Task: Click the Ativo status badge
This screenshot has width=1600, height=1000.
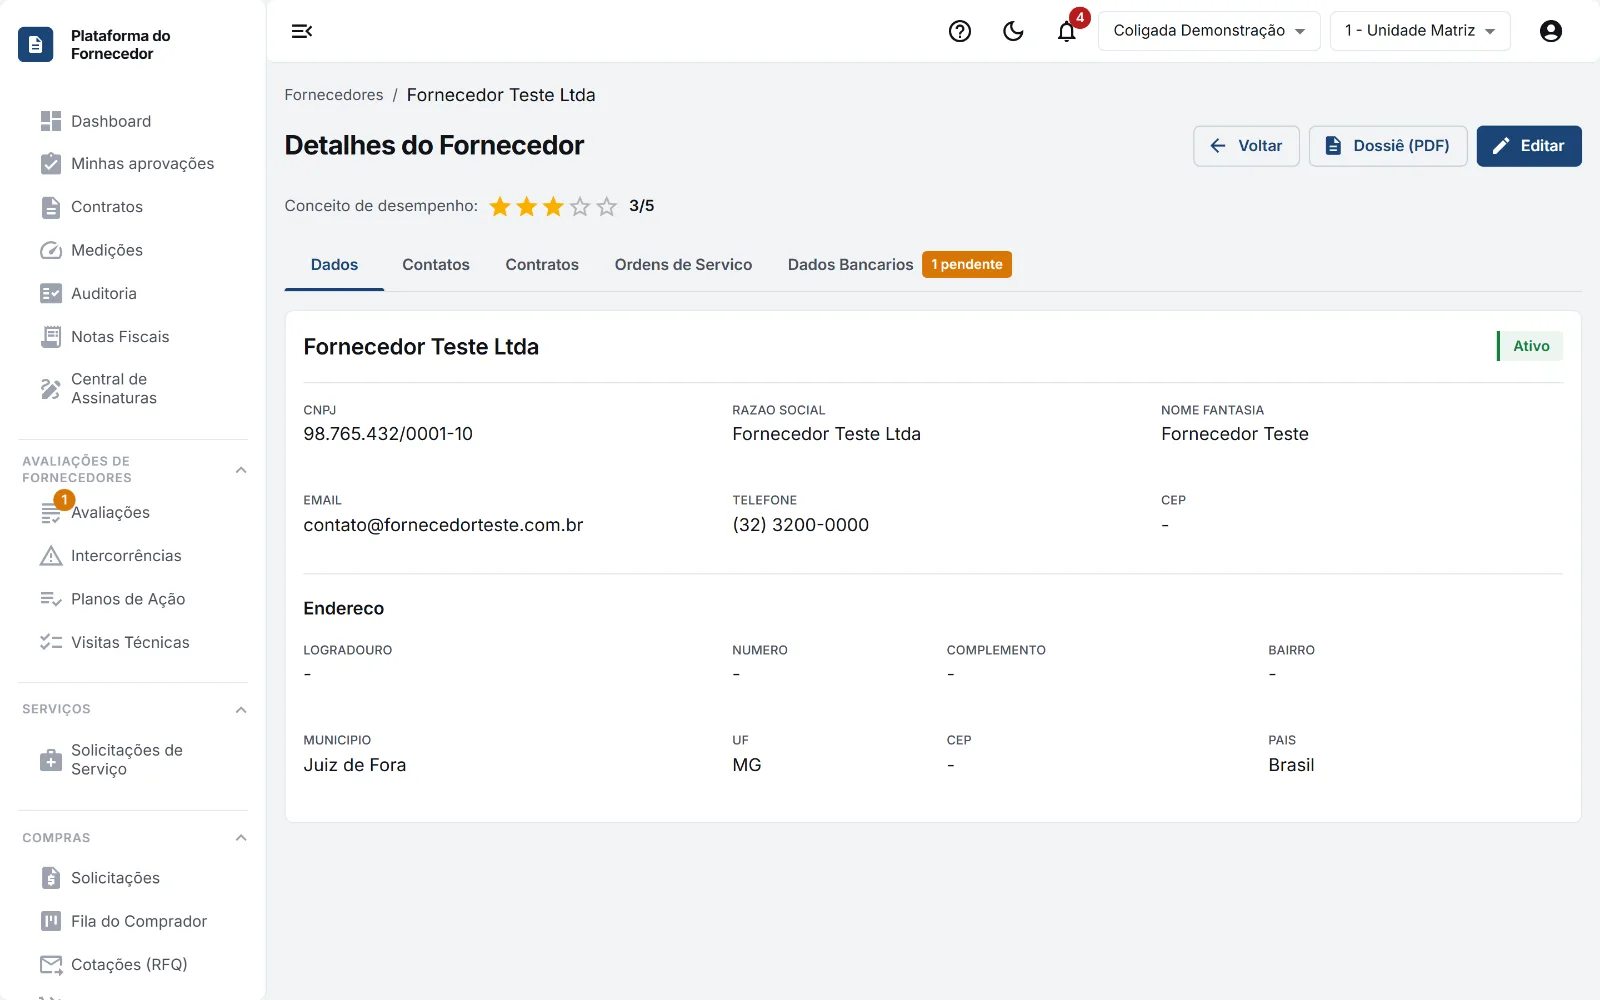Action: [1530, 346]
